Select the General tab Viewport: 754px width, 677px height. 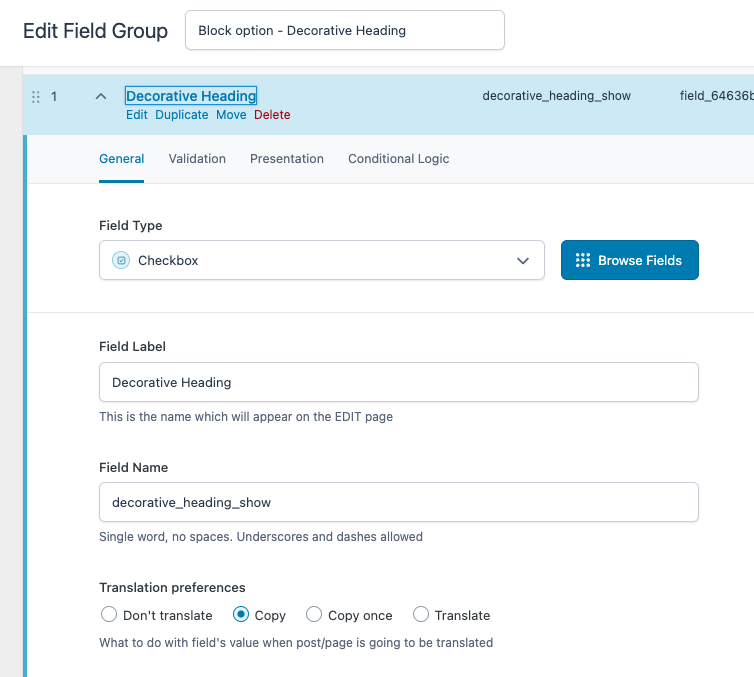tap(122, 159)
